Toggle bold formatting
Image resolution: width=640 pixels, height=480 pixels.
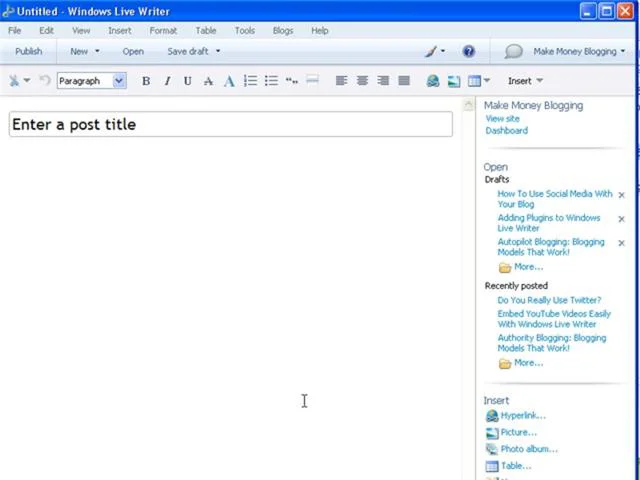point(146,81)
